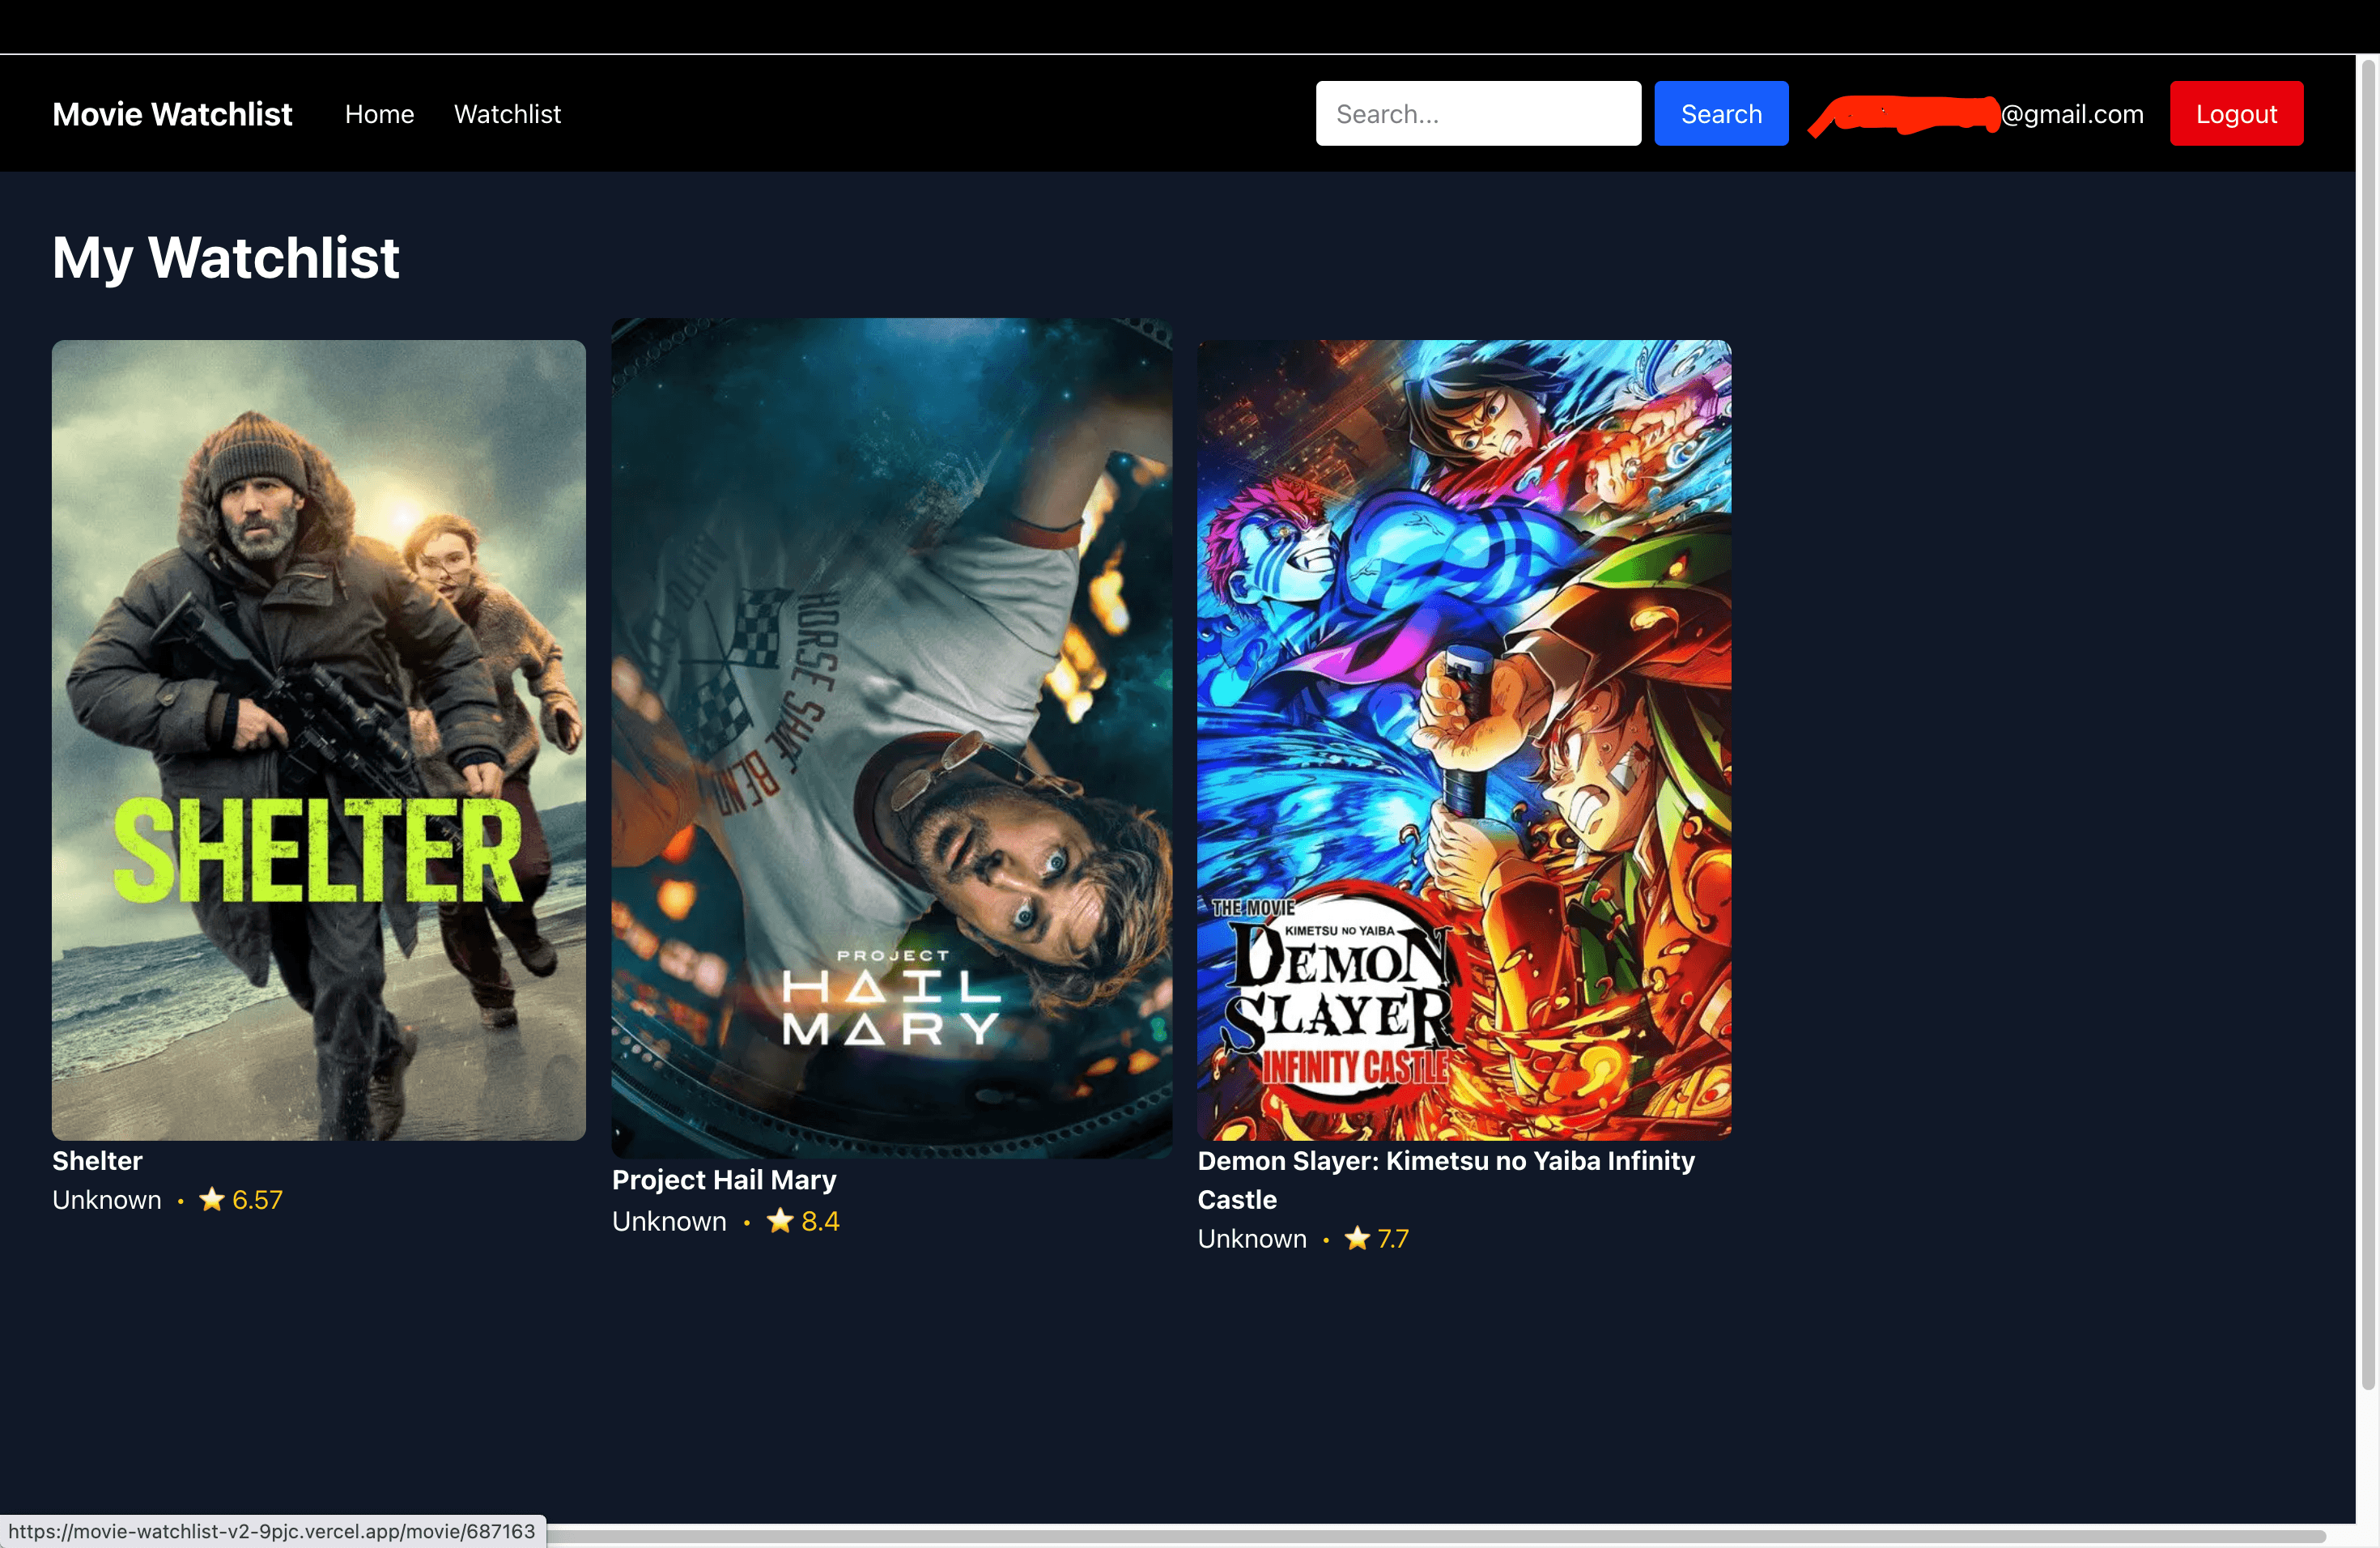
Task: Open the Shelter movie poster
Action: (x=319, y=739)
